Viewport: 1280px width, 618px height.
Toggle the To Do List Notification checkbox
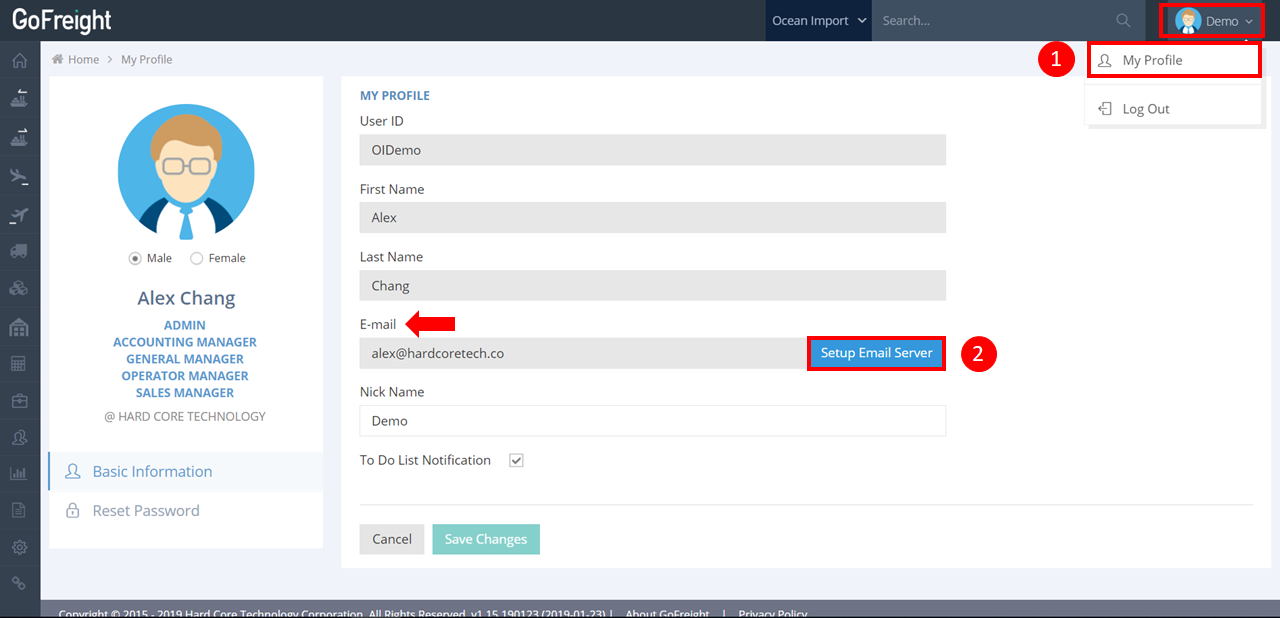(x=516, y=461)
